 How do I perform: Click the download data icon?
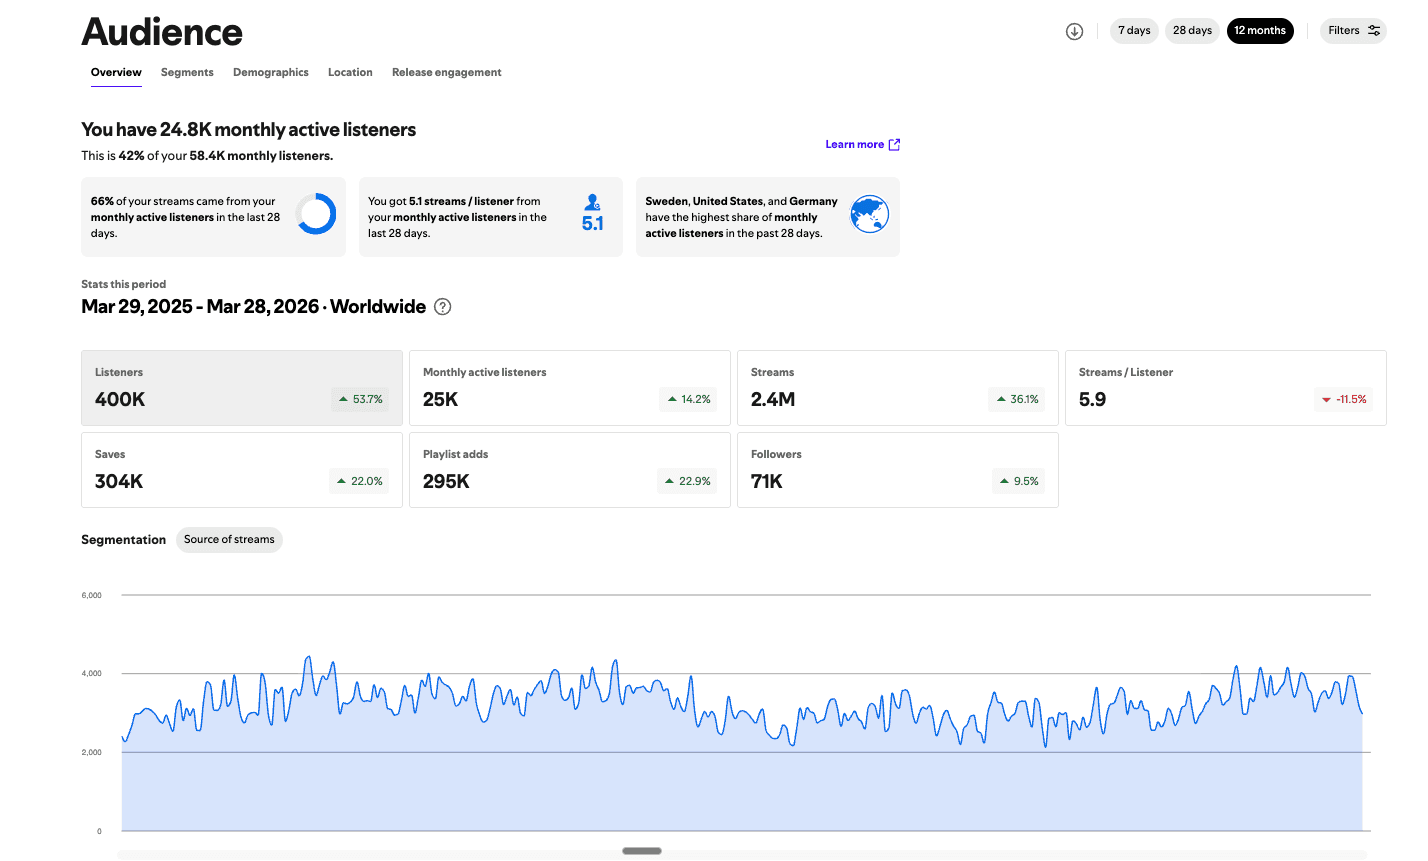pyautogui.click(x=1074, y=31)
